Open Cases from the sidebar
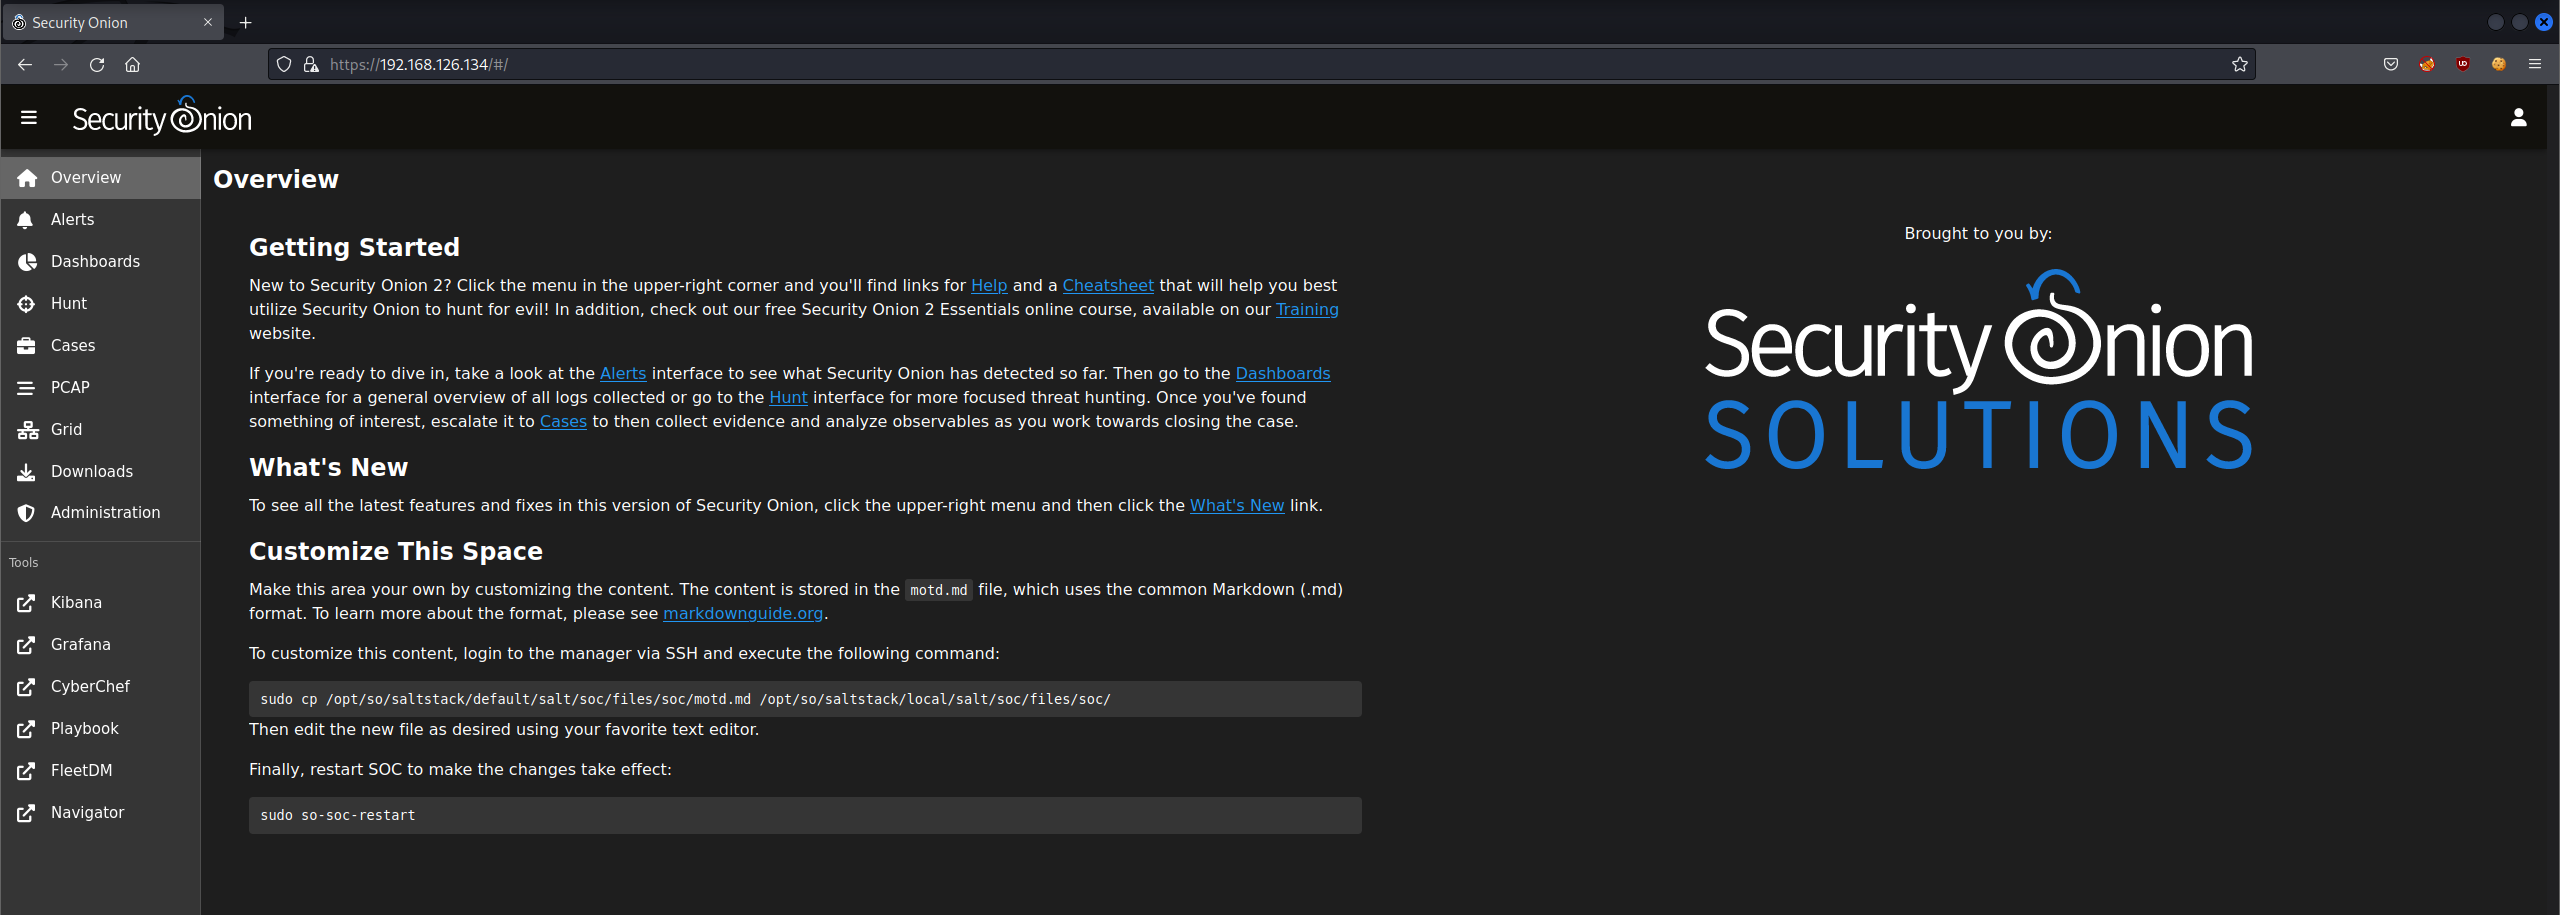The width and height of the screenshot is (2560, 915). click(100, 346)
